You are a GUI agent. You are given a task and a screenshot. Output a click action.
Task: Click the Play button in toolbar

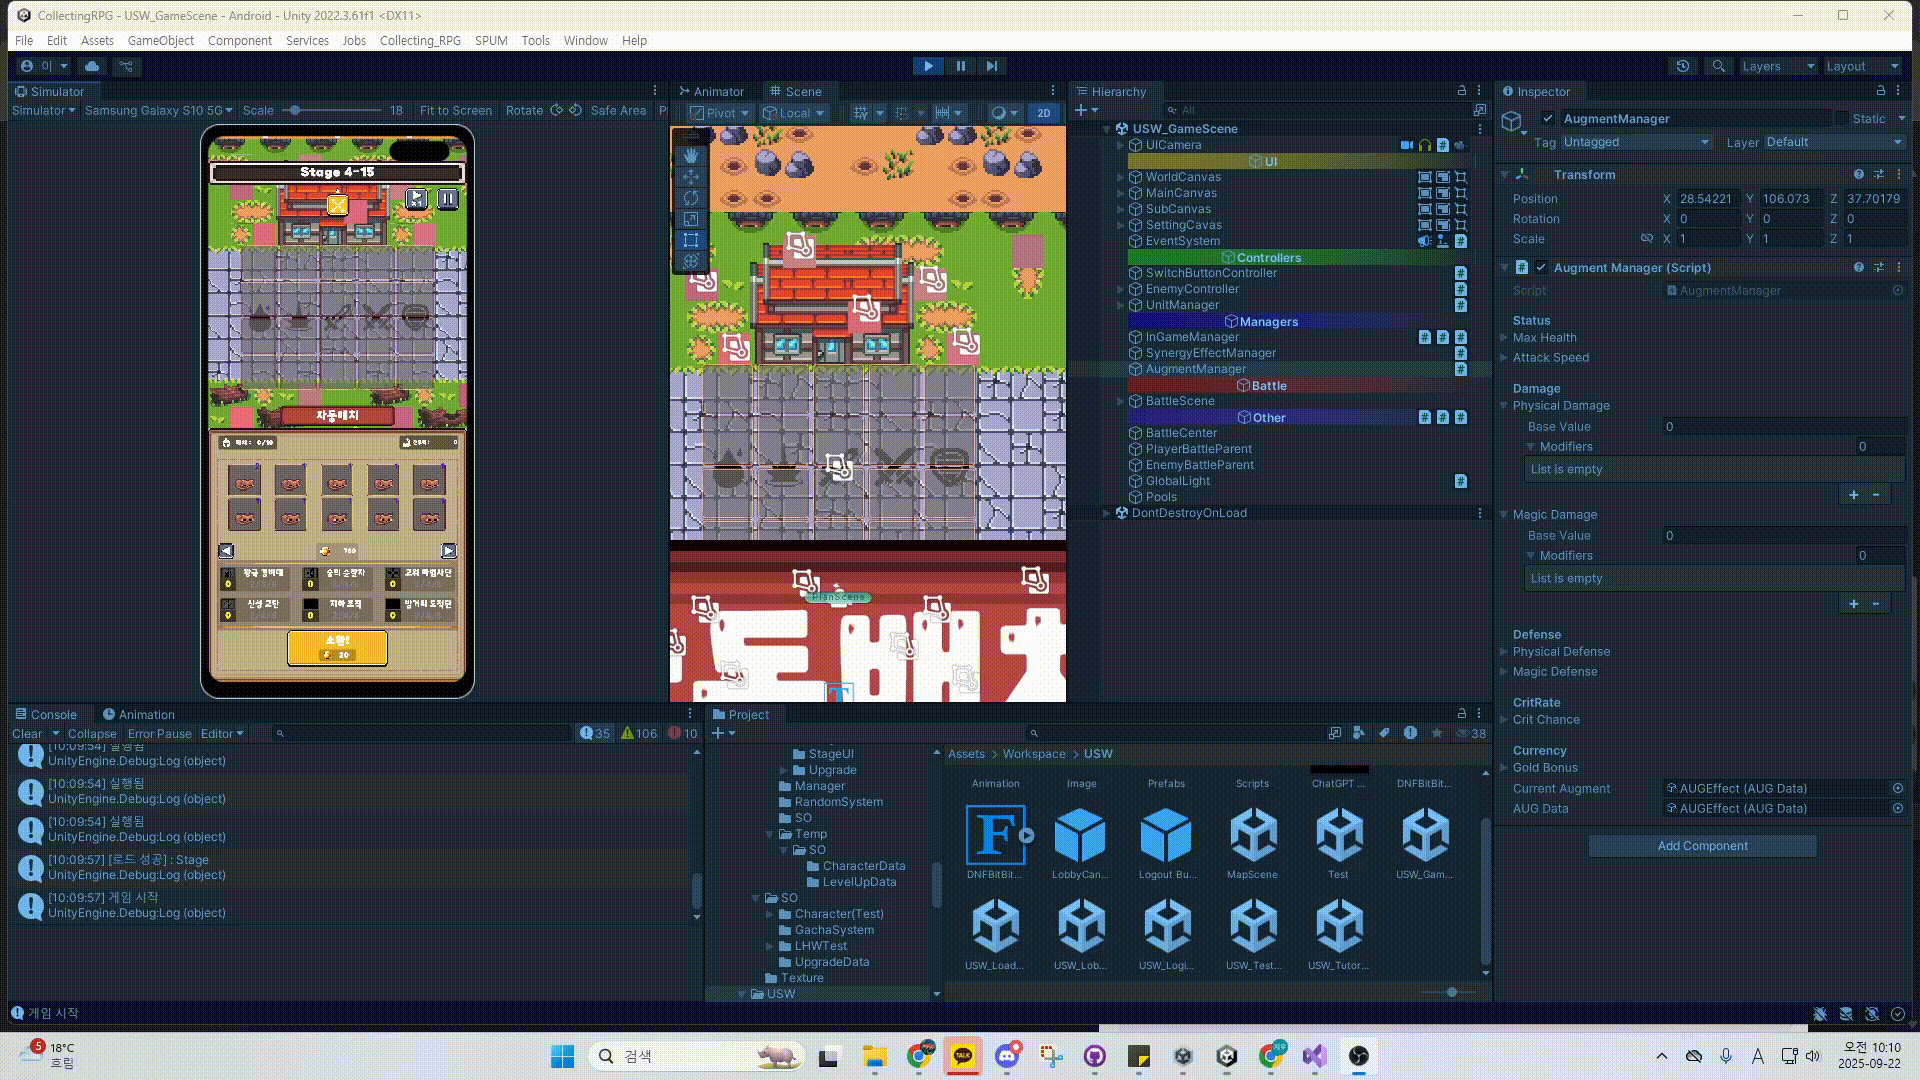pyautogui.click(x=928, y=66)
